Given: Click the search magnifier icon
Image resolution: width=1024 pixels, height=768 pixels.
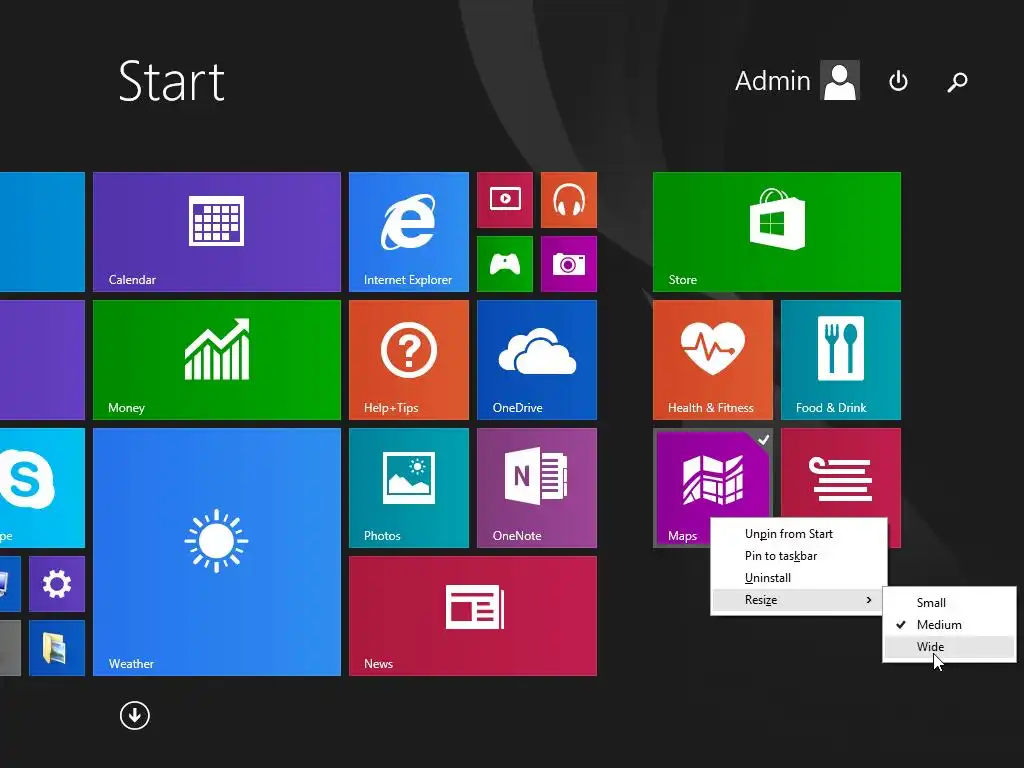Looking at the screenshot, I should coord(957,81).
